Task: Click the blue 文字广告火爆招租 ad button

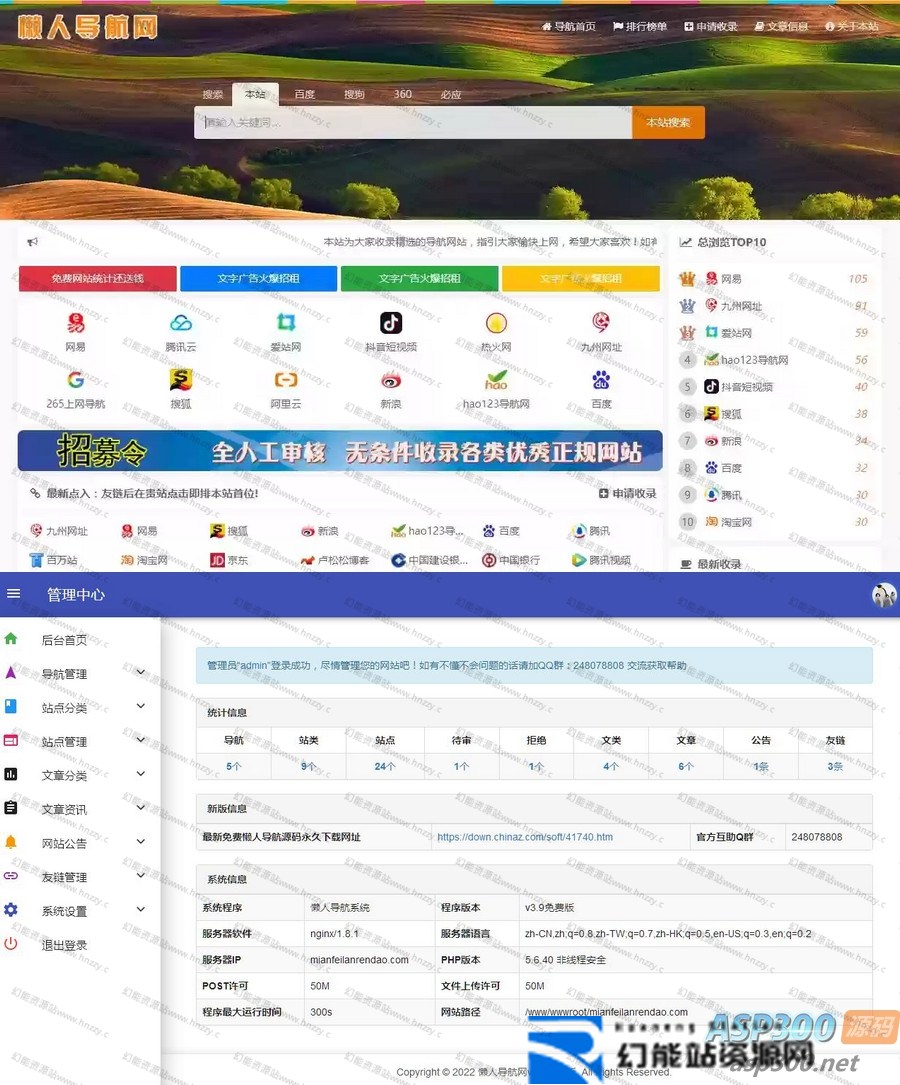Action: tap(259, 278)
